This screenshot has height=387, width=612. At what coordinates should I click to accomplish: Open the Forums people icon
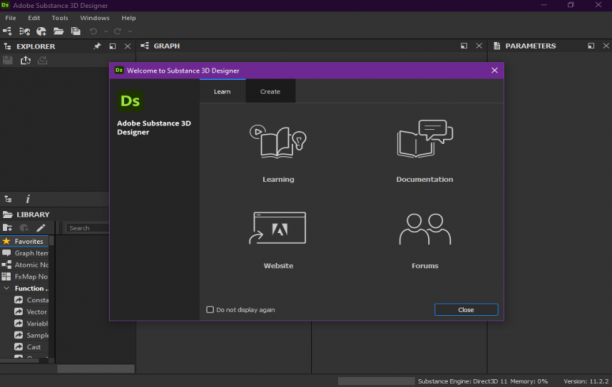click(425, 229)
